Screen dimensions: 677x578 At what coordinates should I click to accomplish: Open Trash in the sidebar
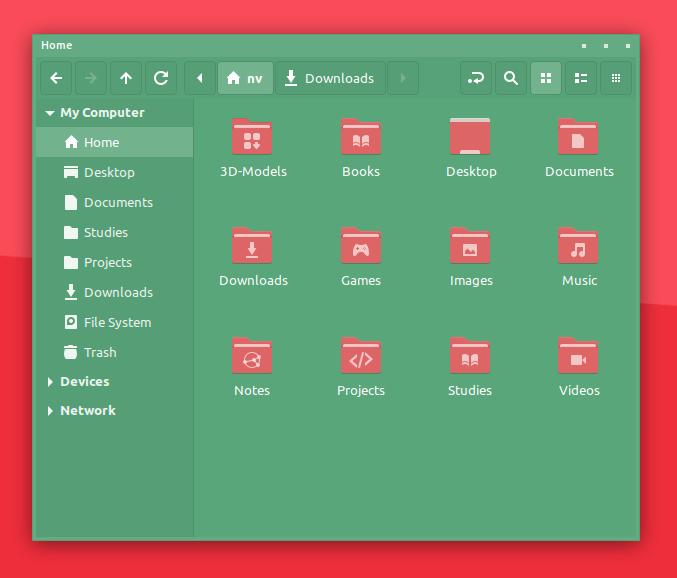(x=114, y=352)
